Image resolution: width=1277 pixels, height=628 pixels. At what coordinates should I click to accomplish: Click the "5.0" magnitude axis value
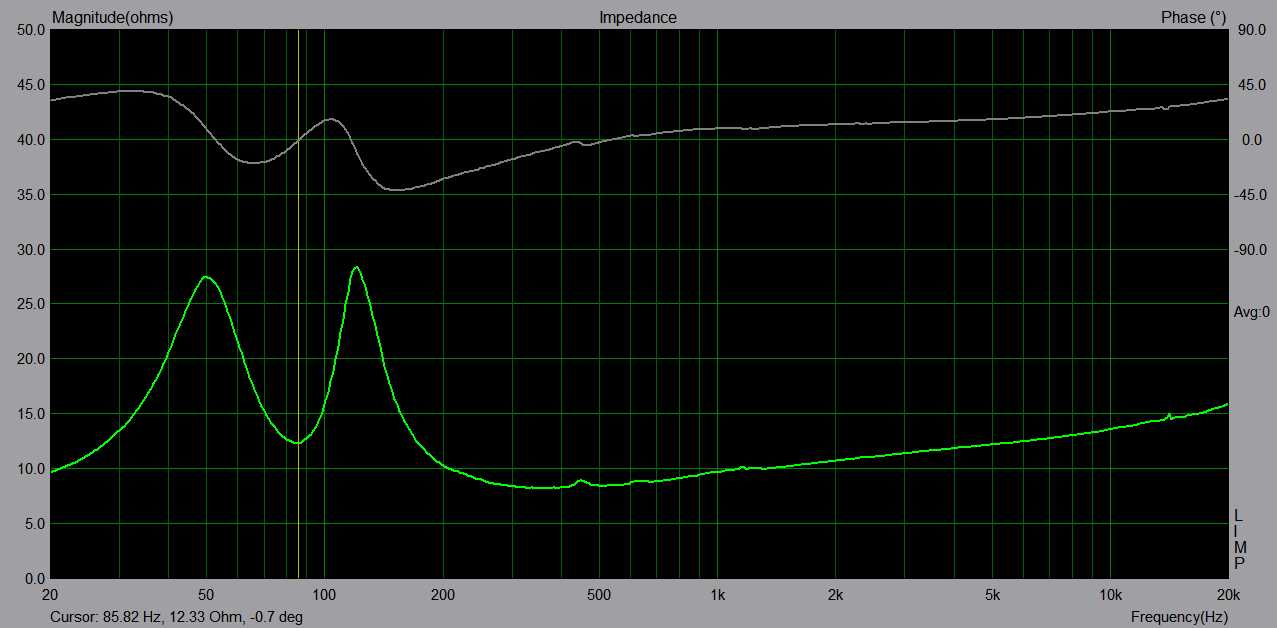35,524
